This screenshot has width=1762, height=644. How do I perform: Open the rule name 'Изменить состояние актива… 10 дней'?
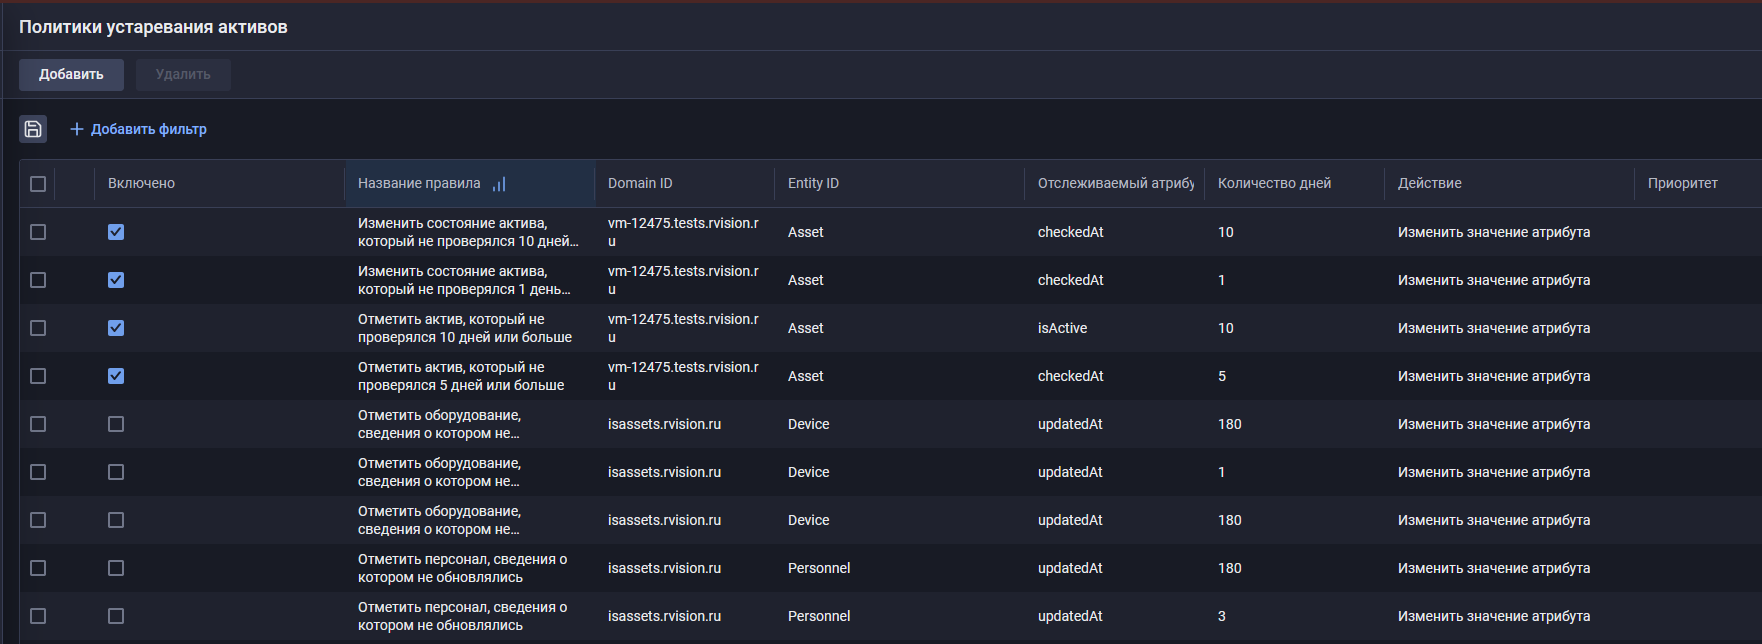[x=468, y=232]
